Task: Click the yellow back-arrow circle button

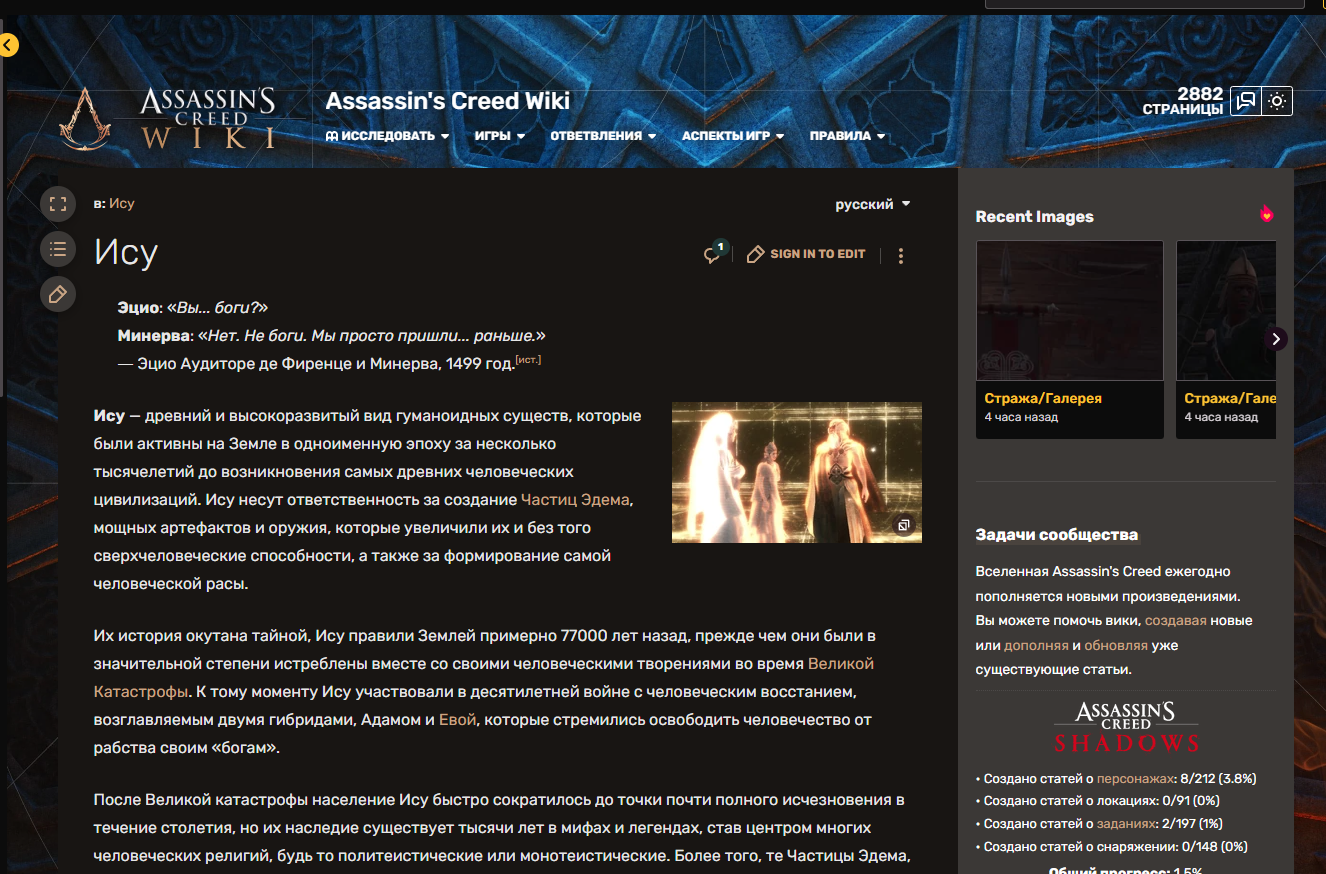Action: click(x=8, y=45)
